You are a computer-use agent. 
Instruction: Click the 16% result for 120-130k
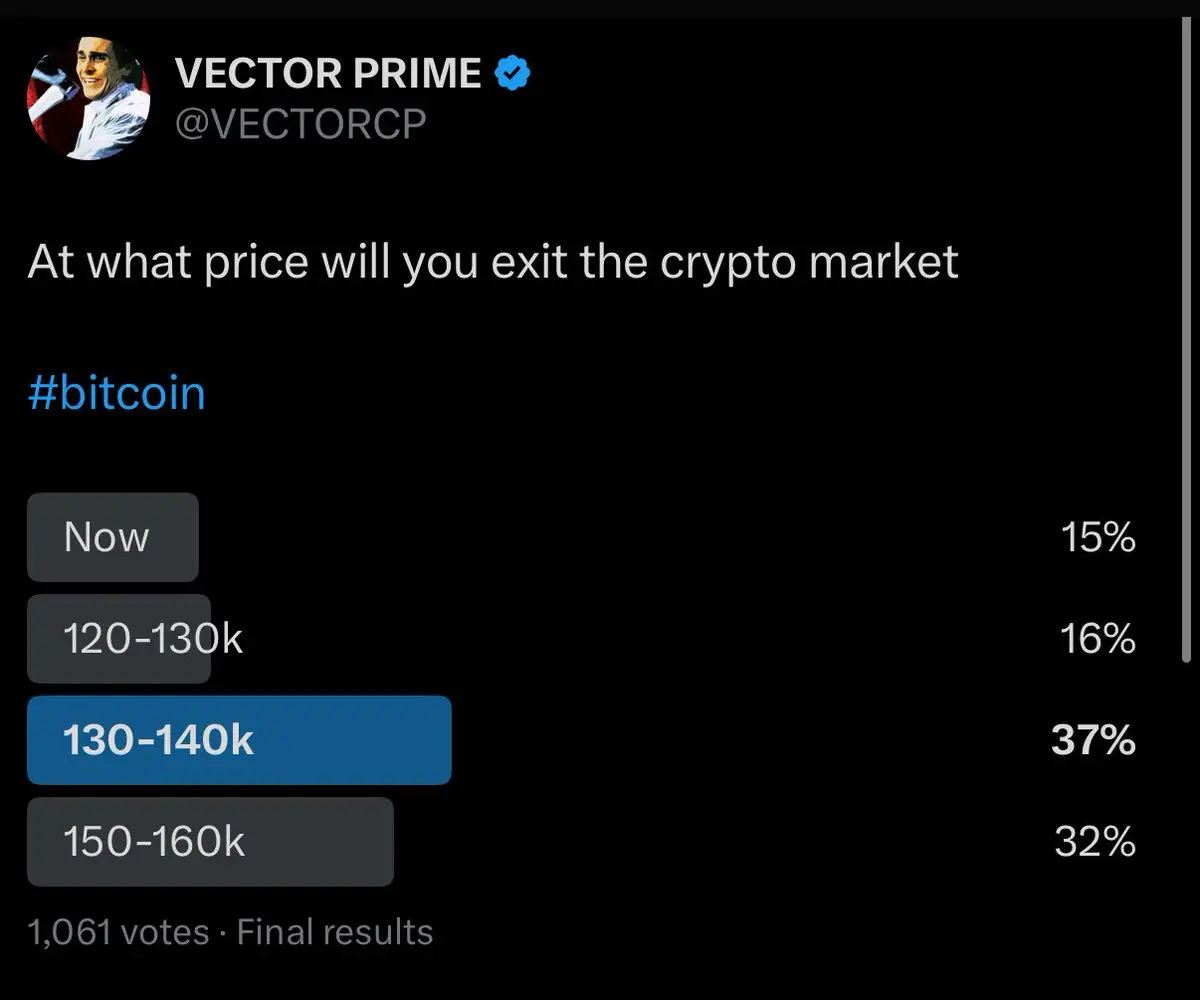(x=1097, y=639)
